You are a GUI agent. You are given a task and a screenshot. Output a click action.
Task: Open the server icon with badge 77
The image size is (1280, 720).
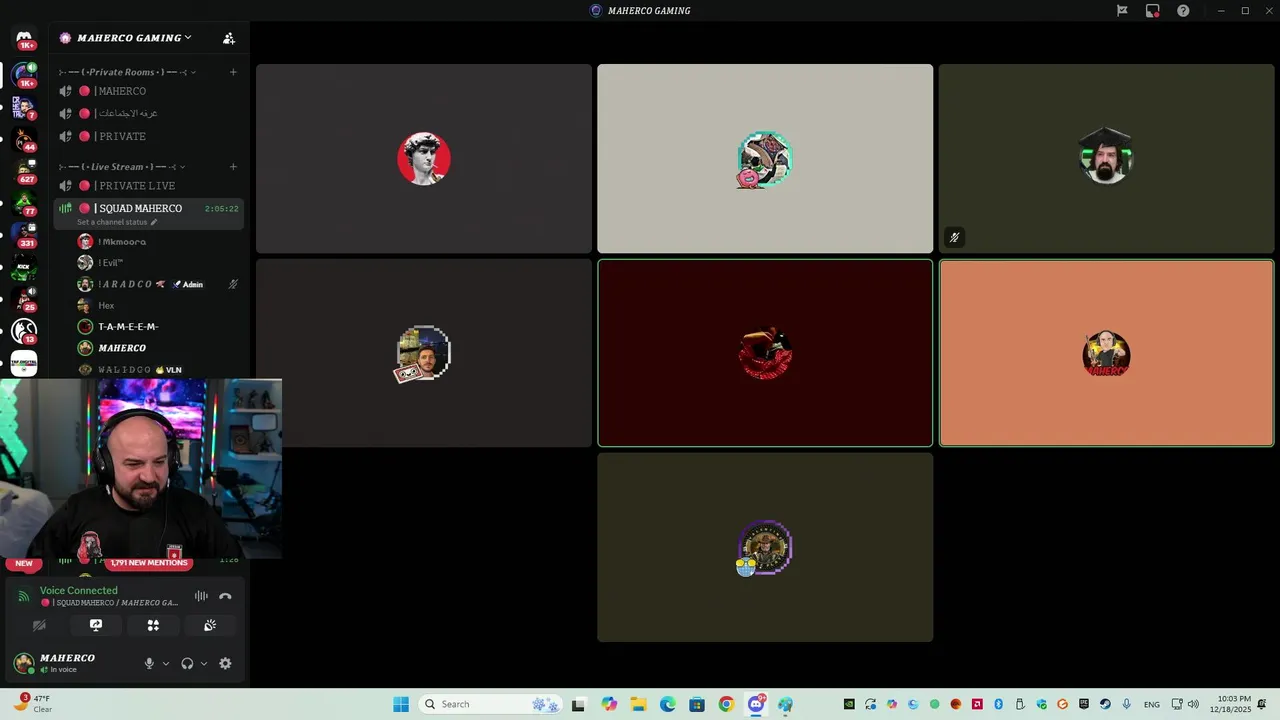(x=24, y=203)
